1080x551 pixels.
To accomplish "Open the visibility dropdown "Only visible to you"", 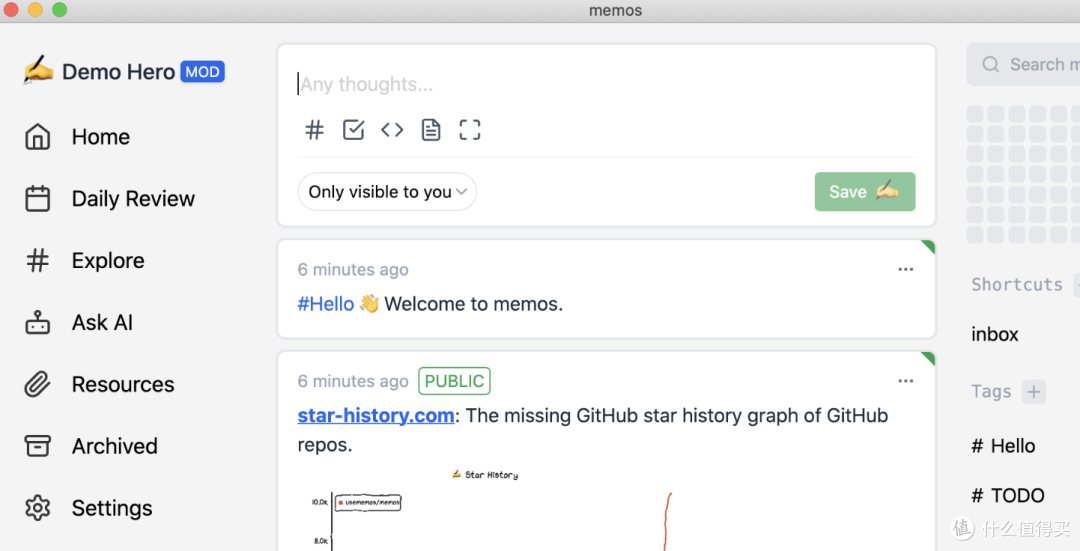I will click(x=387, y=192).
